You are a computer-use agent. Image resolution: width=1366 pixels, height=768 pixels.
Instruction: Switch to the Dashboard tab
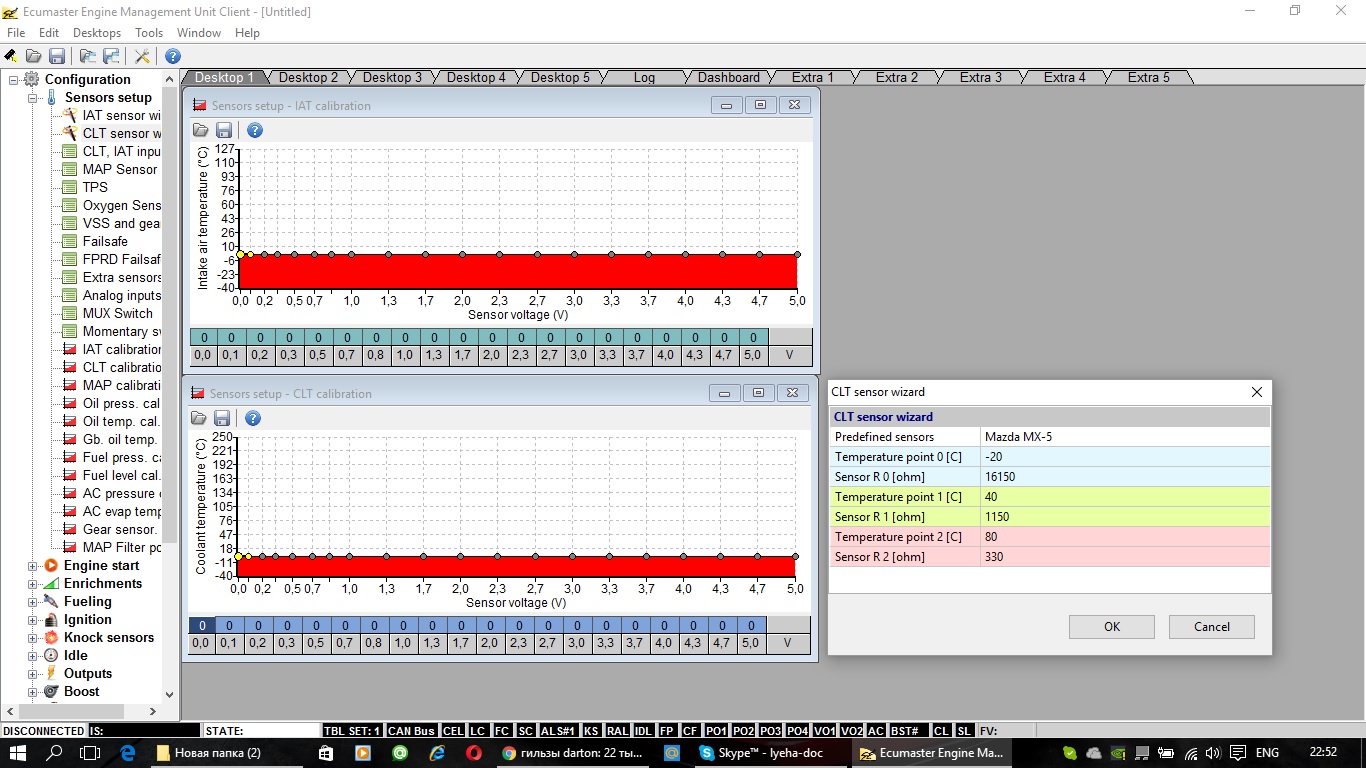tap(728, 77)
